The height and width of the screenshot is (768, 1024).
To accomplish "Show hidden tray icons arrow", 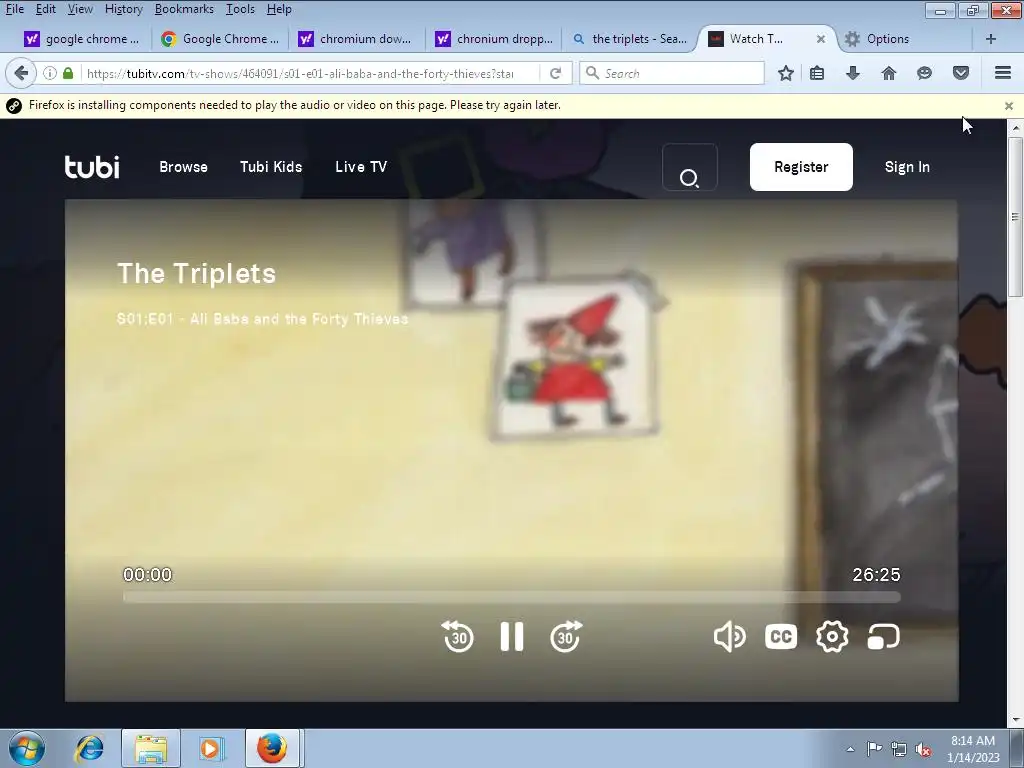I will [x=850, y=749].
